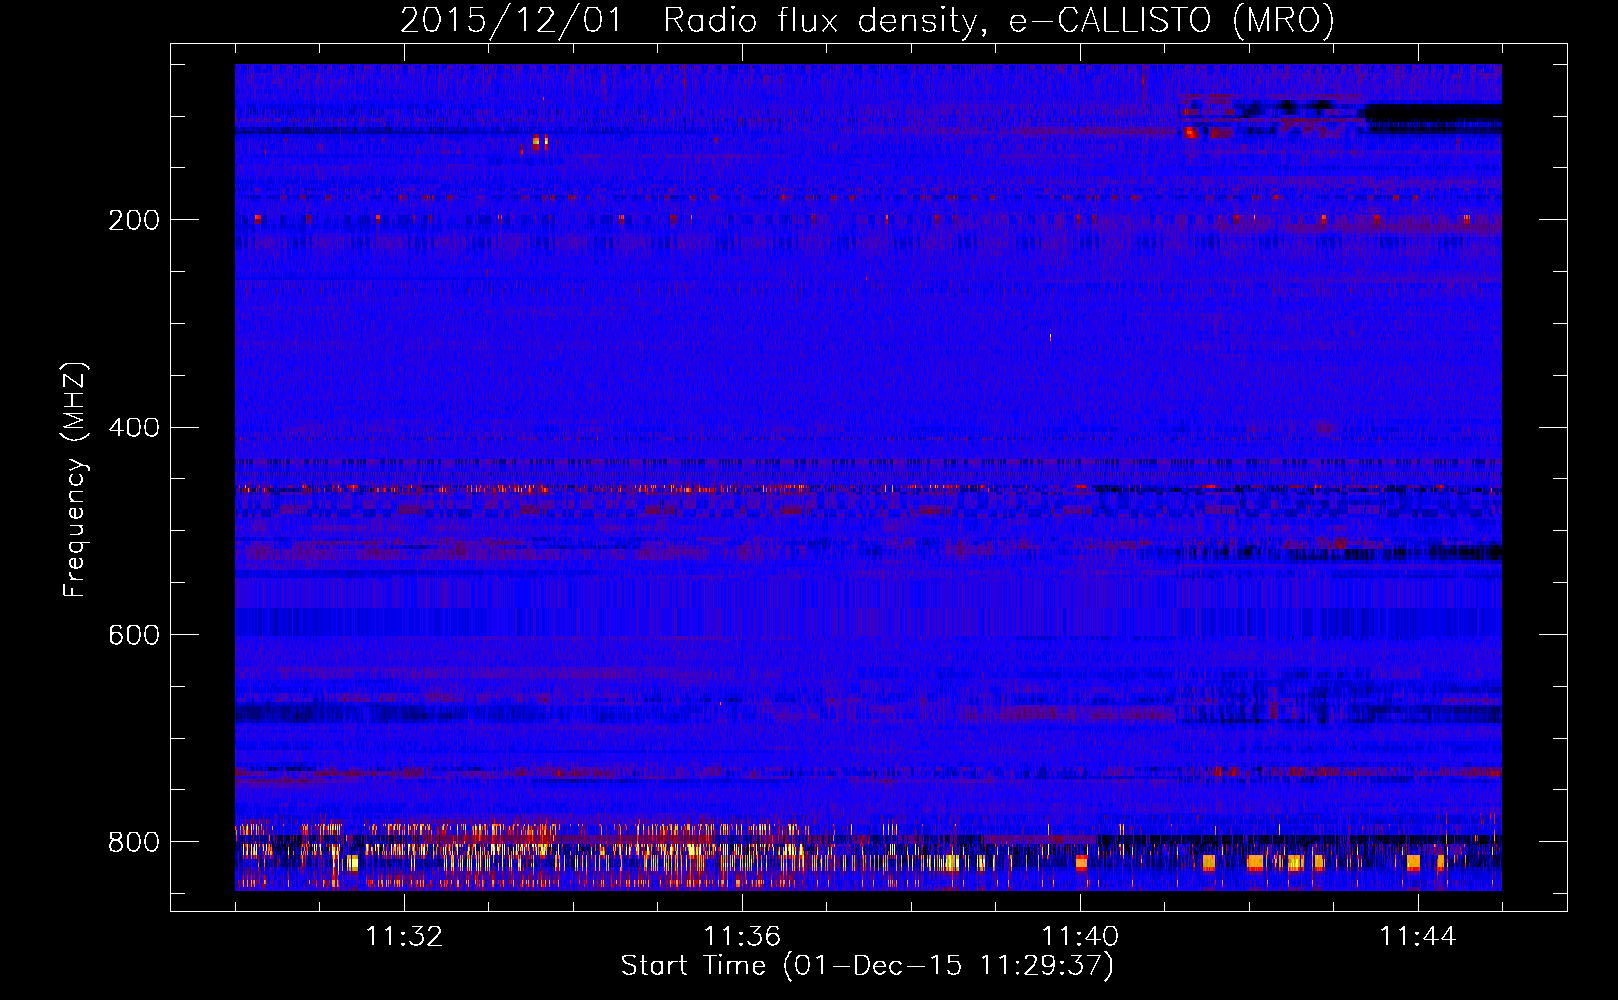1618x1000 pixels.
Task: Click the date "2015/12/01" in the title
Action: [x=511, y=20]
